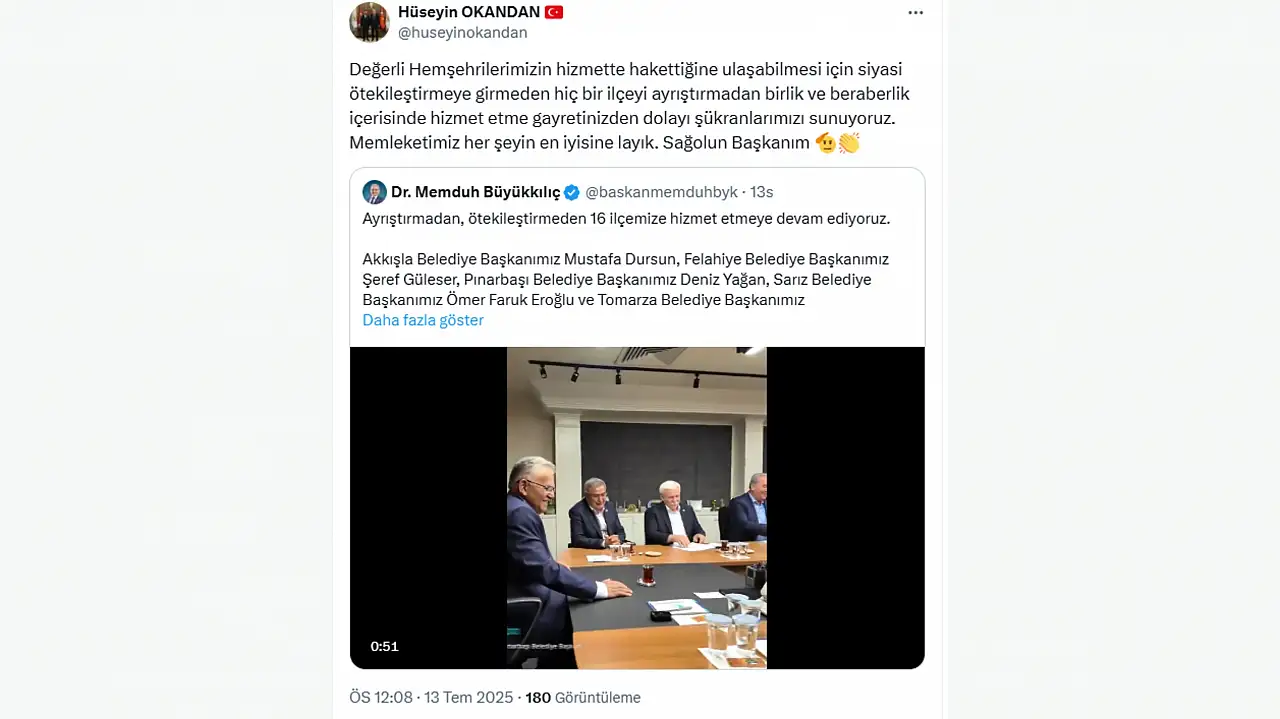Viewport: 1280px width, 719px height.
Task: Open the ÖS 12:08 post time link
Action: pyautogui.click(x=381, y=697)
